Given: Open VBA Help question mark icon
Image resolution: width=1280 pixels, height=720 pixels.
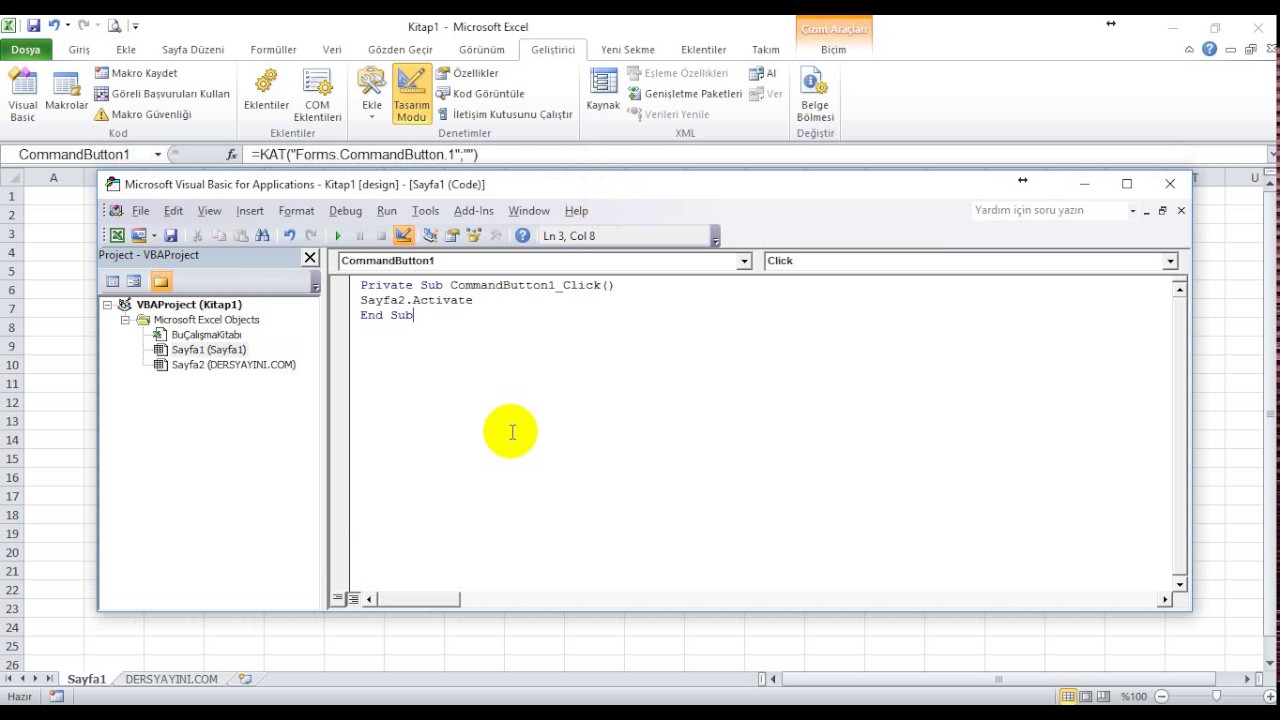Looking at the screenshot, I should coord(522,236).
